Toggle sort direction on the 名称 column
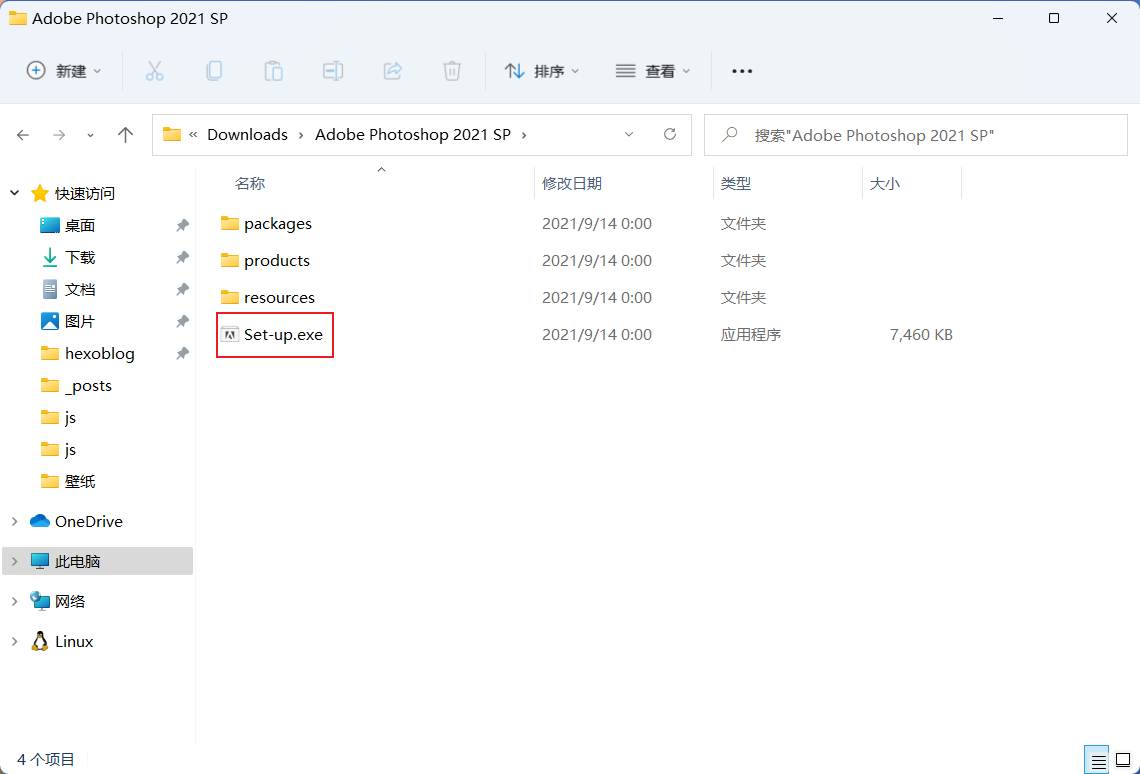Image resolution: width=1140 pixels, height=774 pixels. tap(249, 183)
